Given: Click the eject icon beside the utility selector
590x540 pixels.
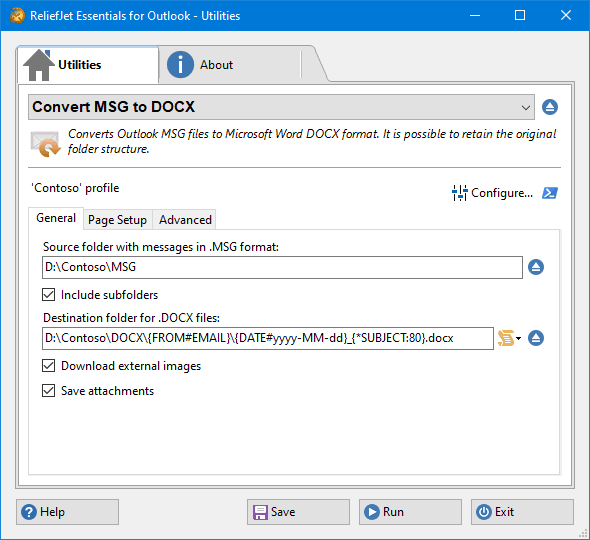Looking at the screenshot, I should click(x=550, y=107).
